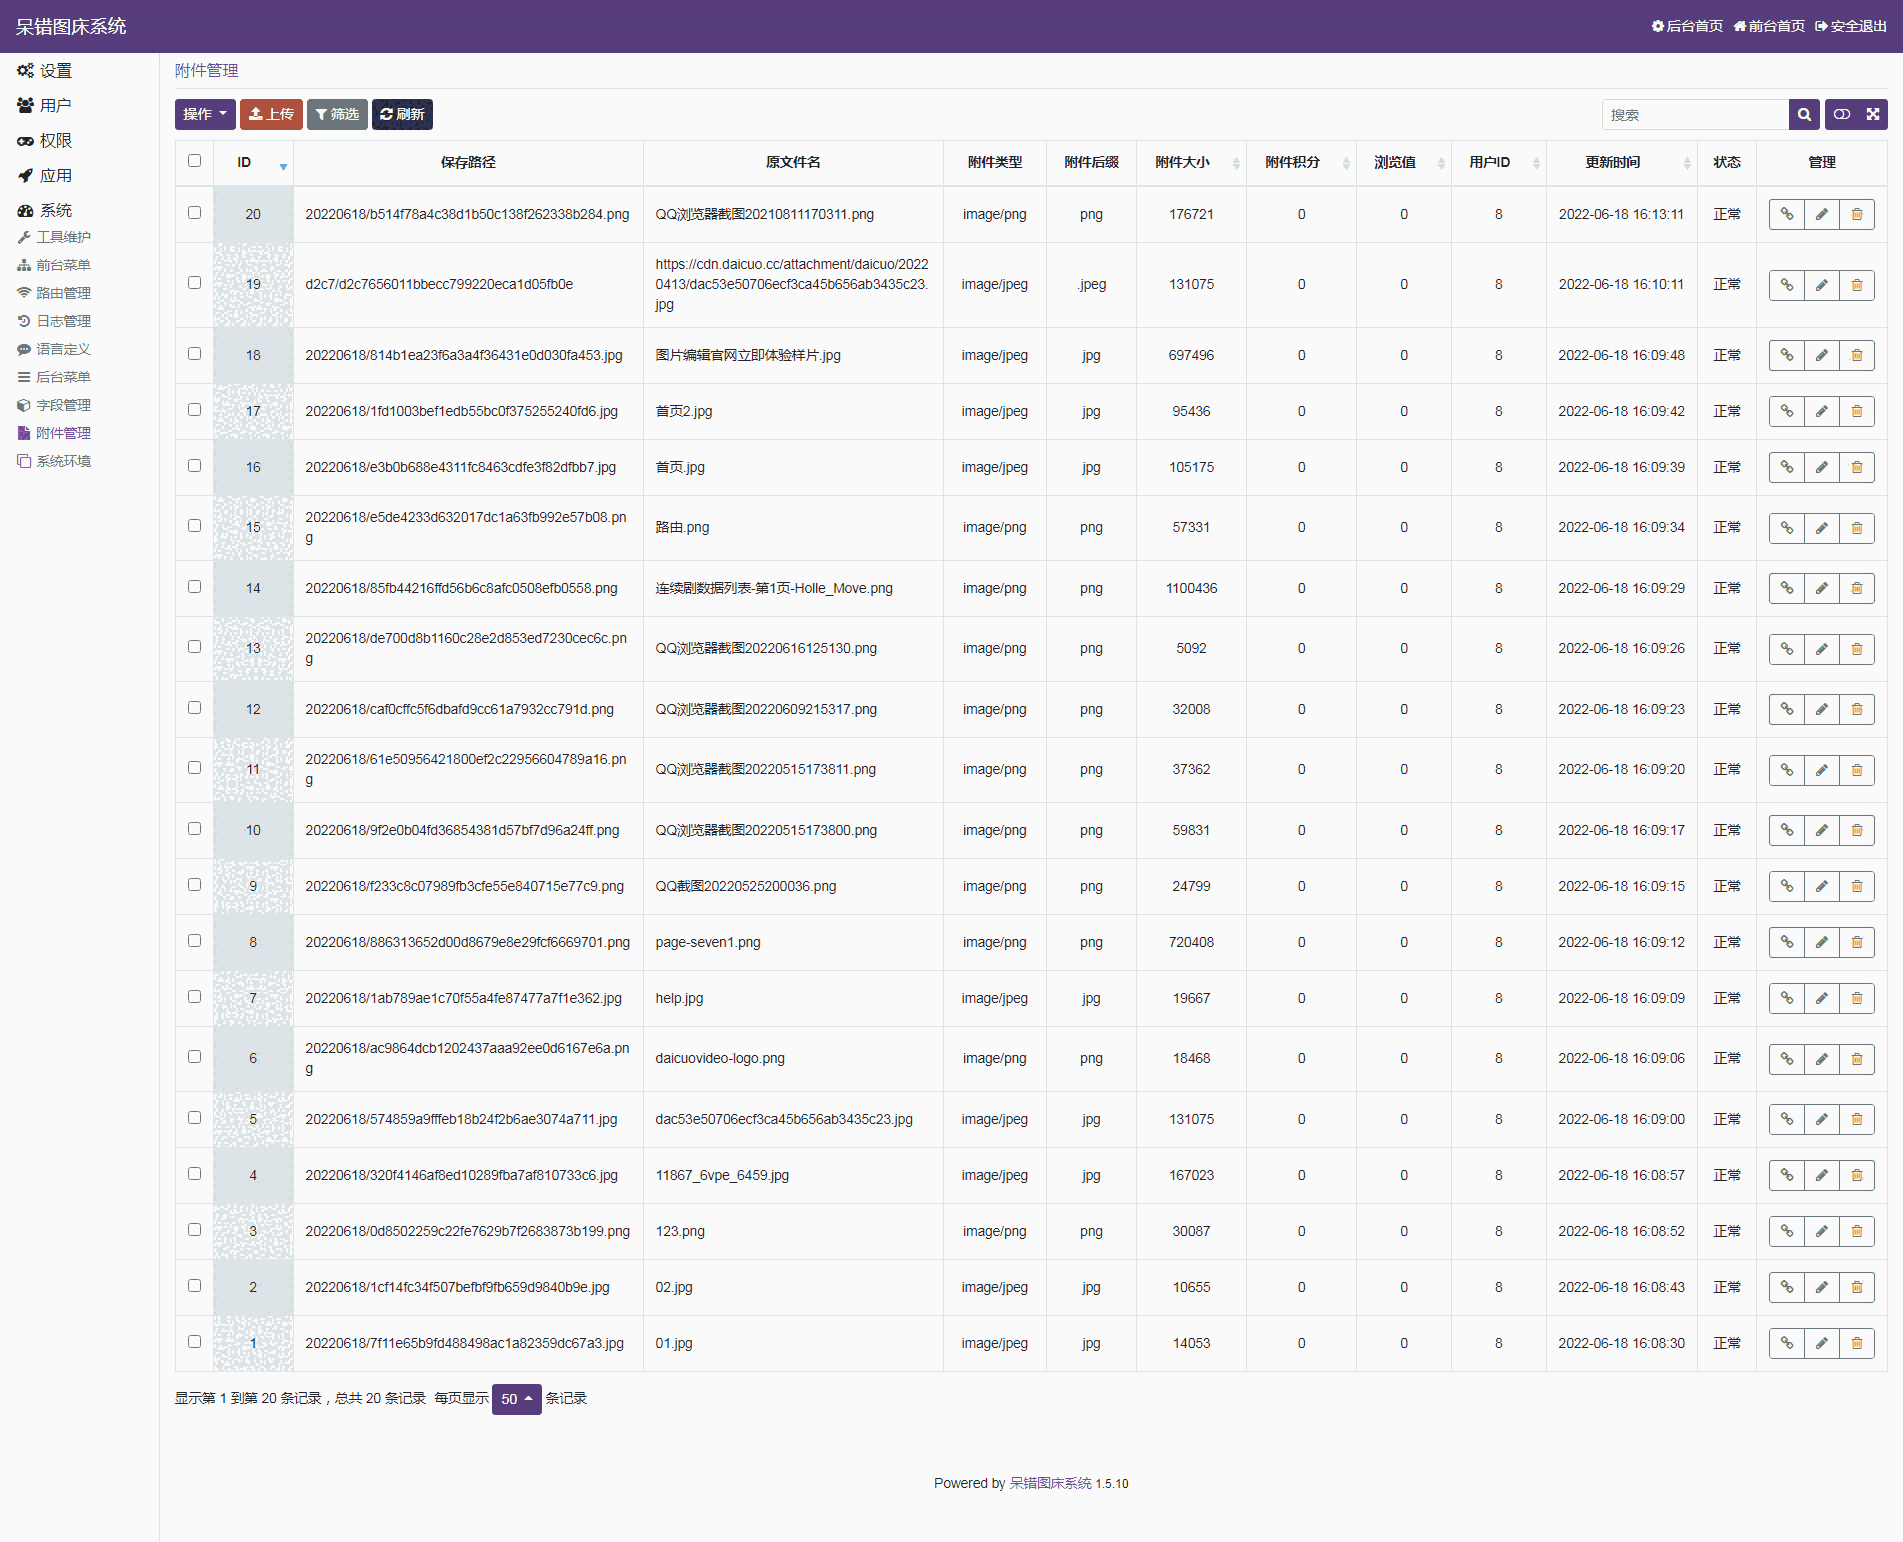Expand the 设置 sidebar menu
The image size is (1903, 1542).
coord(45,71)
